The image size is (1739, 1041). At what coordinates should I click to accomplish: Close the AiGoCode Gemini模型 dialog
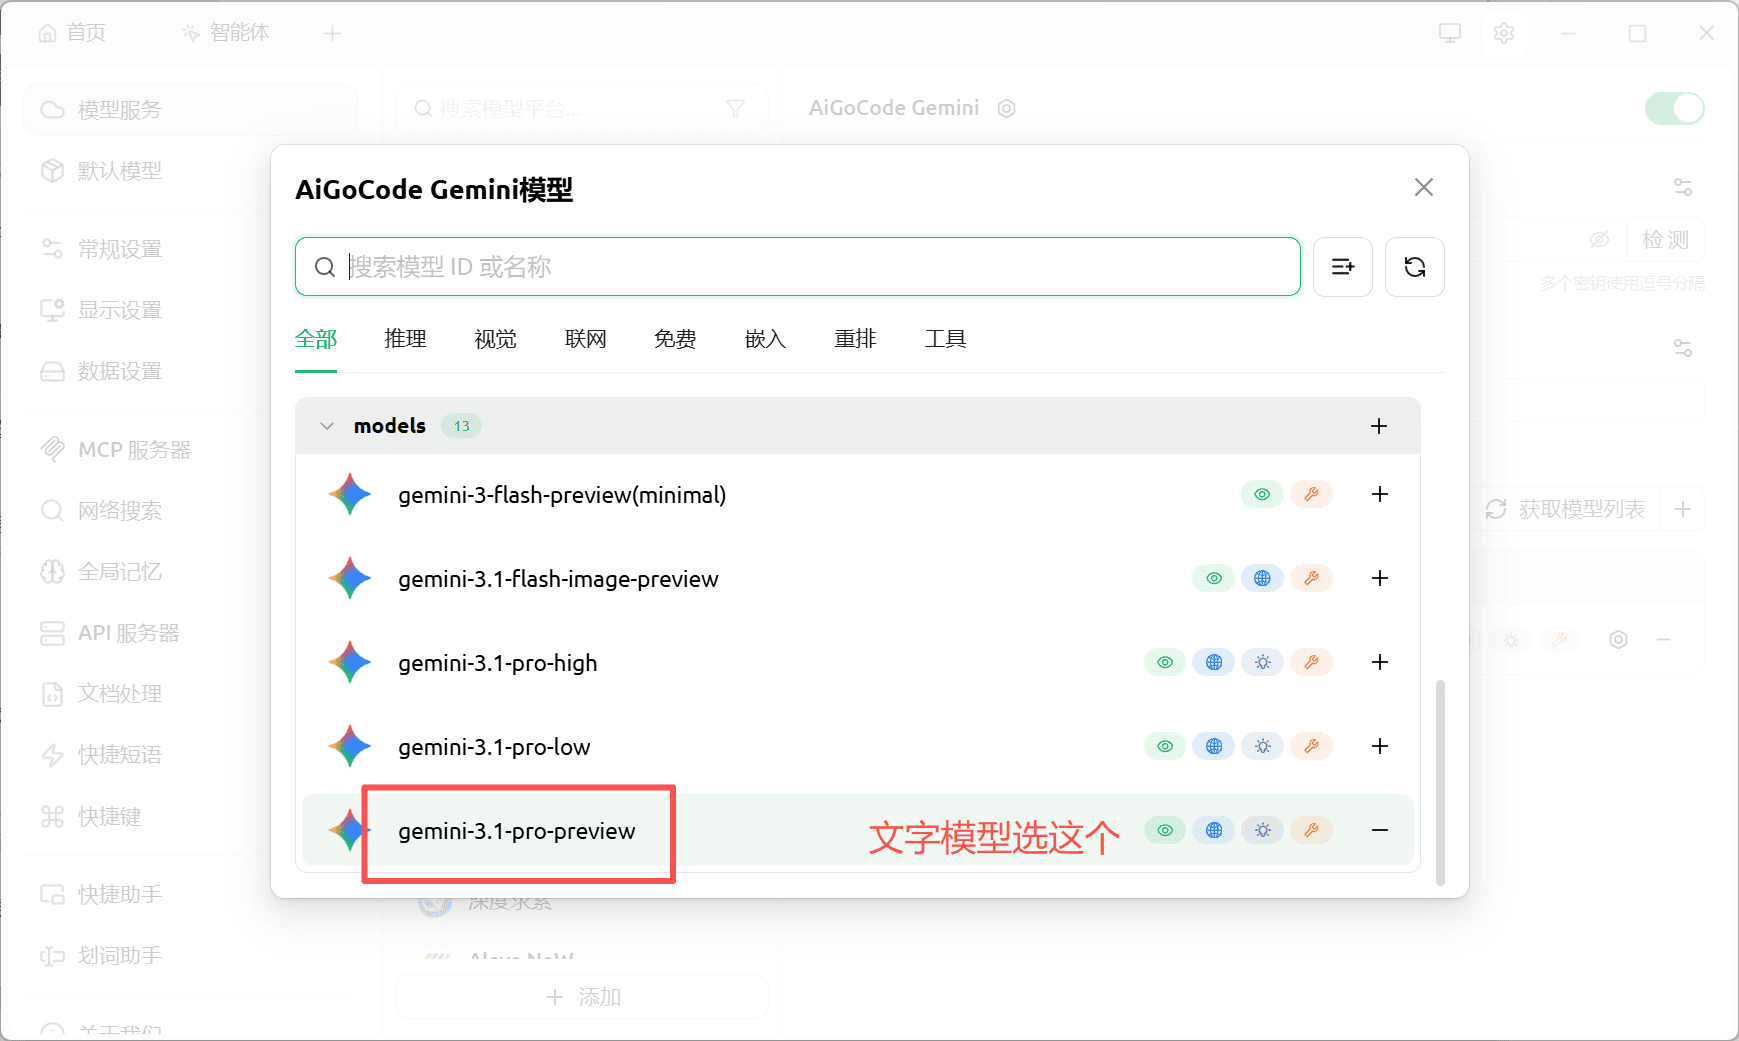(x=1424, y=187)
